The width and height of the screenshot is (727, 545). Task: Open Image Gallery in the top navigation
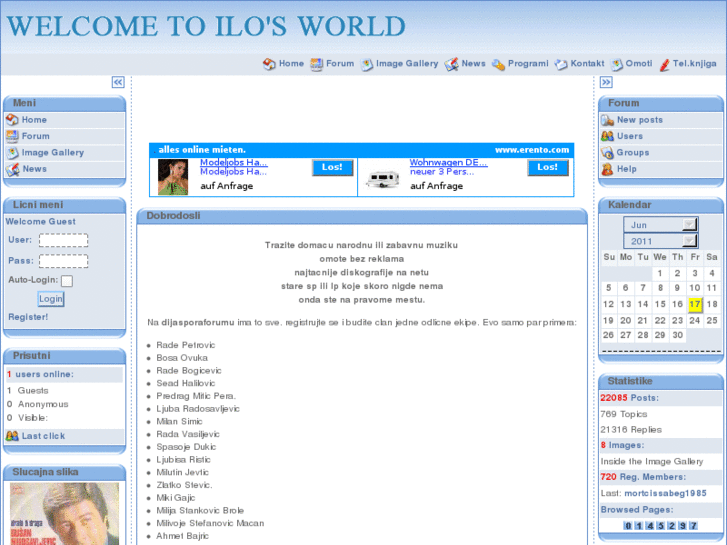pos(407,64)
